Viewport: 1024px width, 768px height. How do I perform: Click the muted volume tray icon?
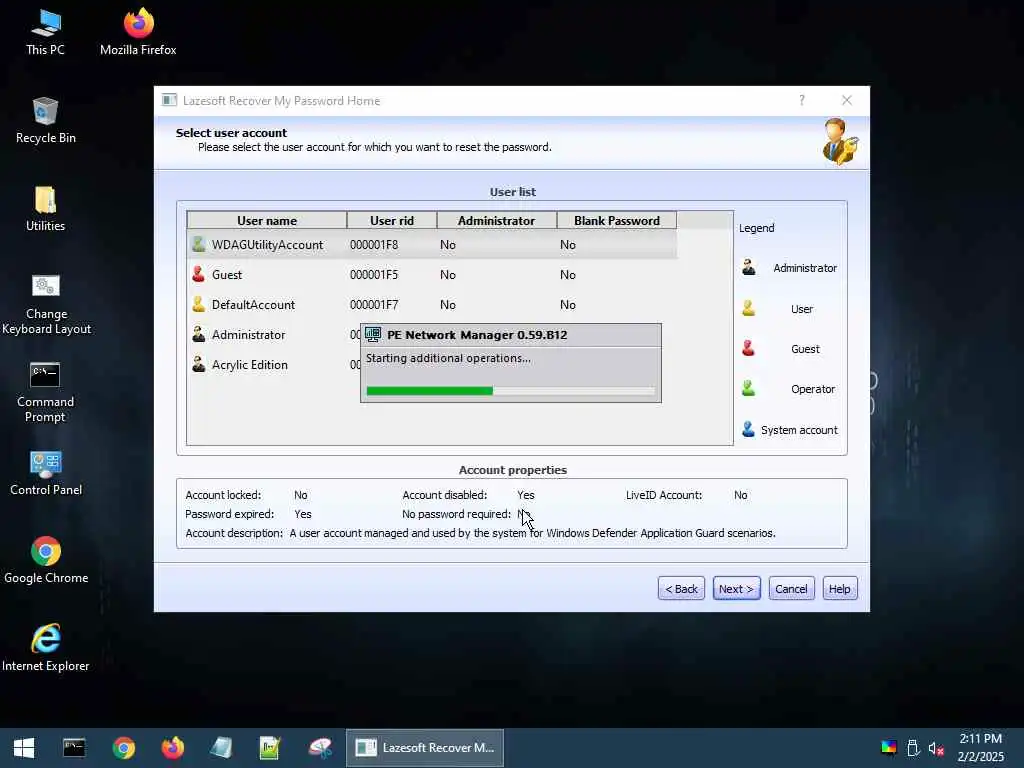[x=936, y=748]
